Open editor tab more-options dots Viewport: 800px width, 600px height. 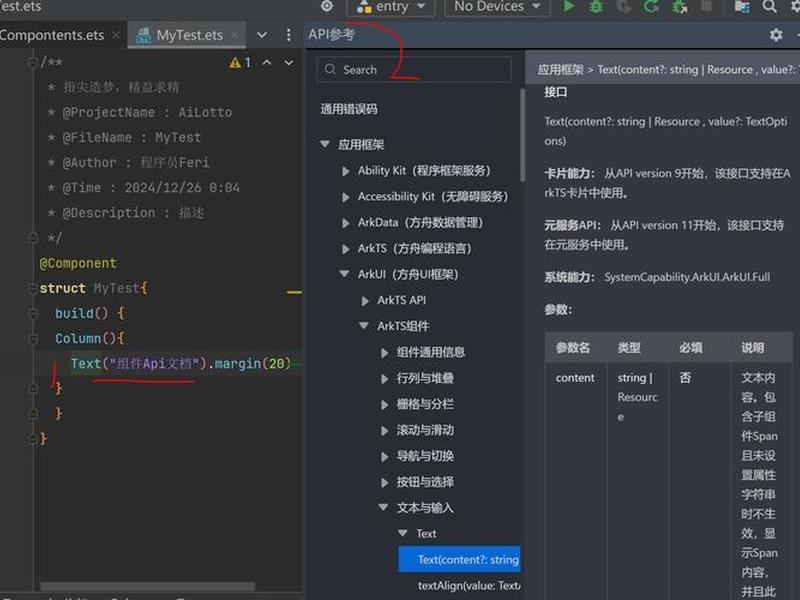289,35
